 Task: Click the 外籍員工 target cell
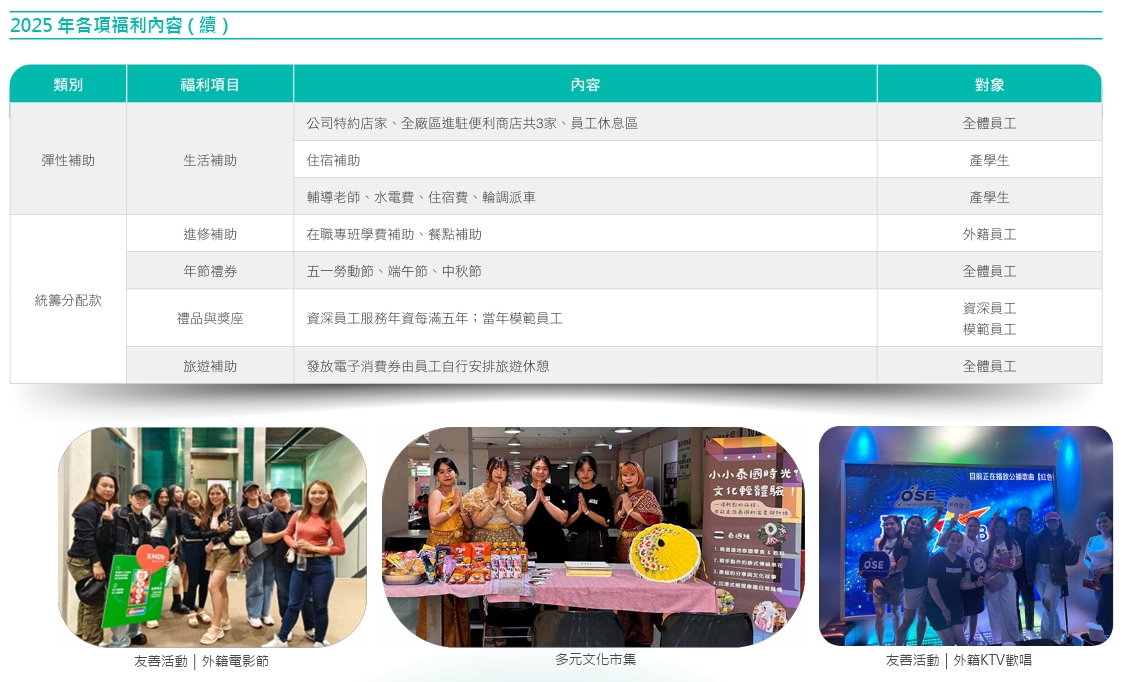(989, 234)
